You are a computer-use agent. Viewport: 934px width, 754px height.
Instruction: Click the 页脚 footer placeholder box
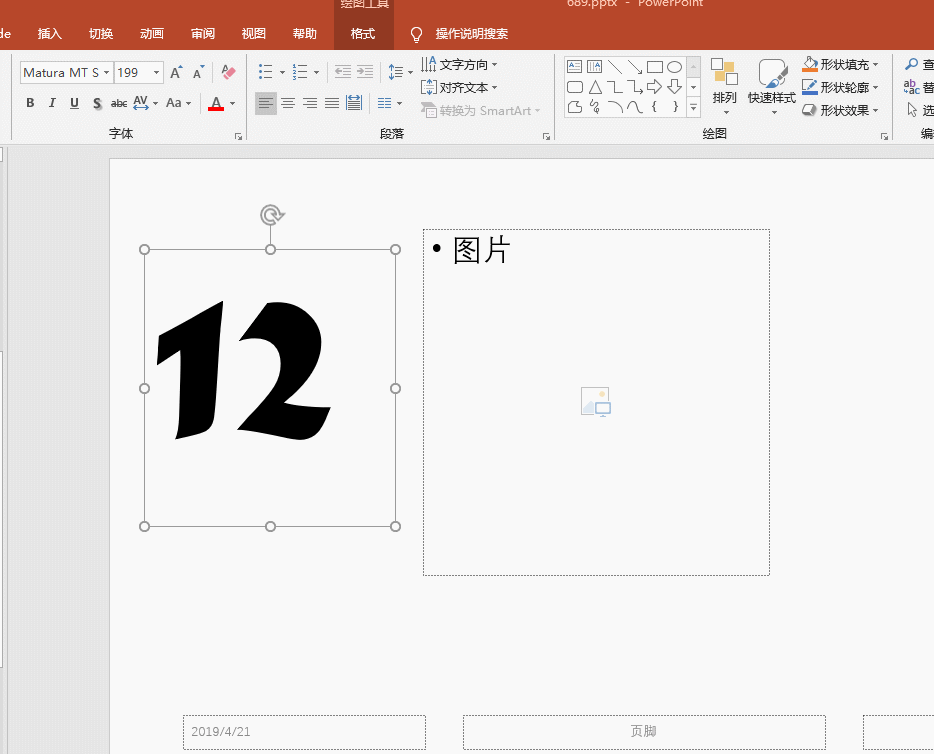click(644, 732)
